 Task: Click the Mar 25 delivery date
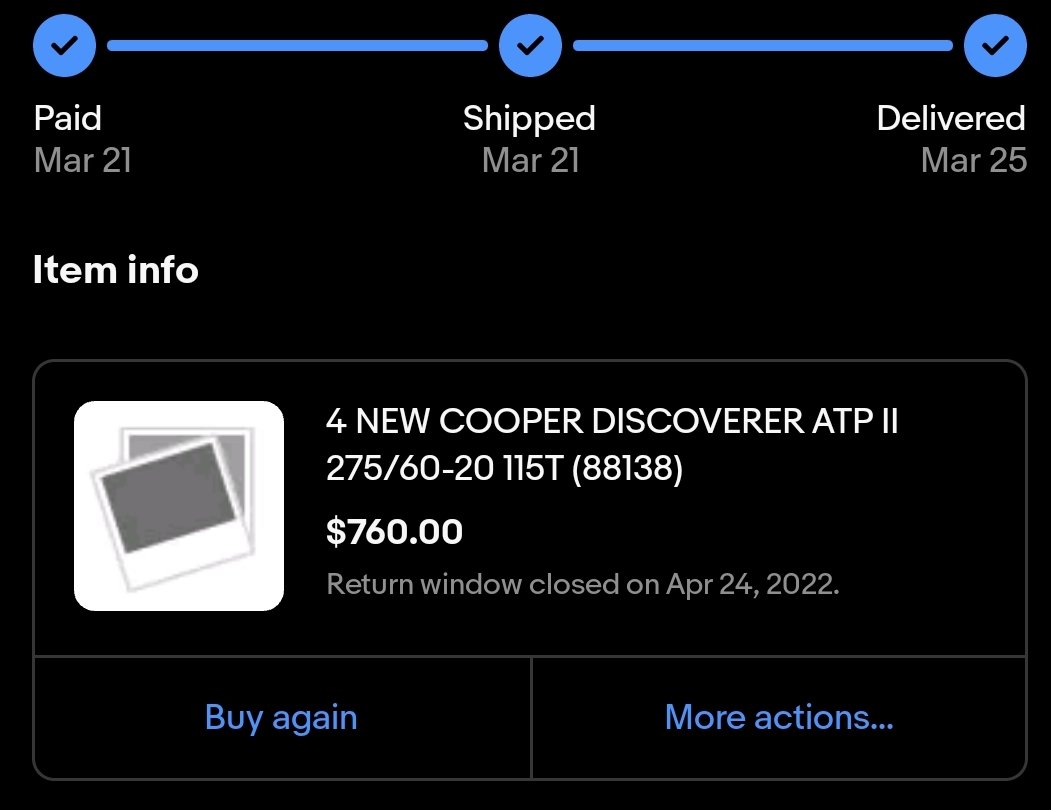pos(974,160)
